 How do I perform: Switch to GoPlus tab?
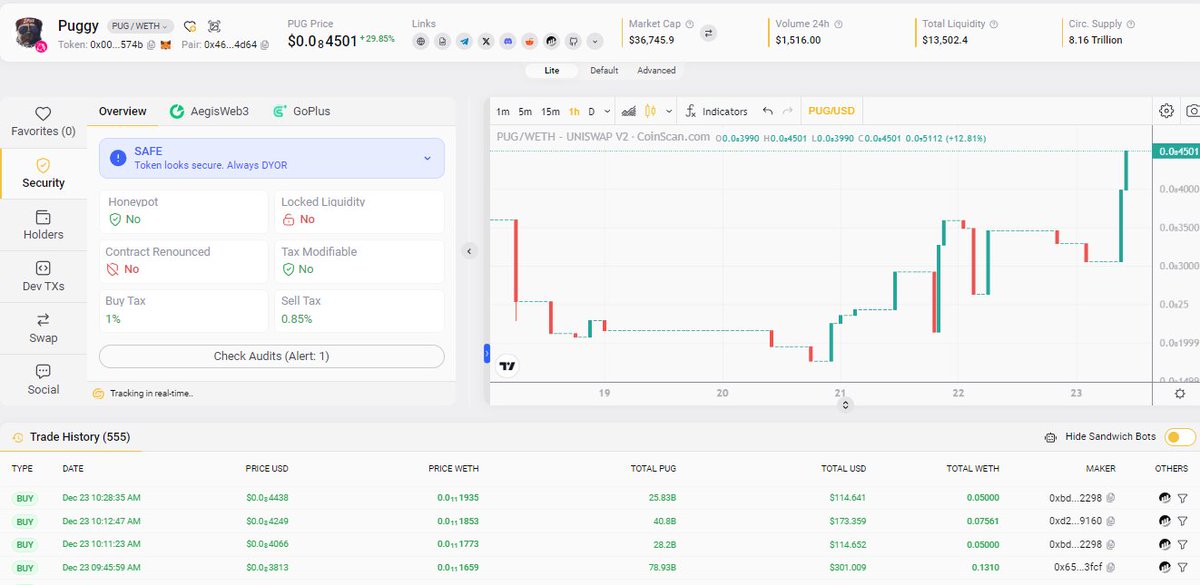[301, 111]
